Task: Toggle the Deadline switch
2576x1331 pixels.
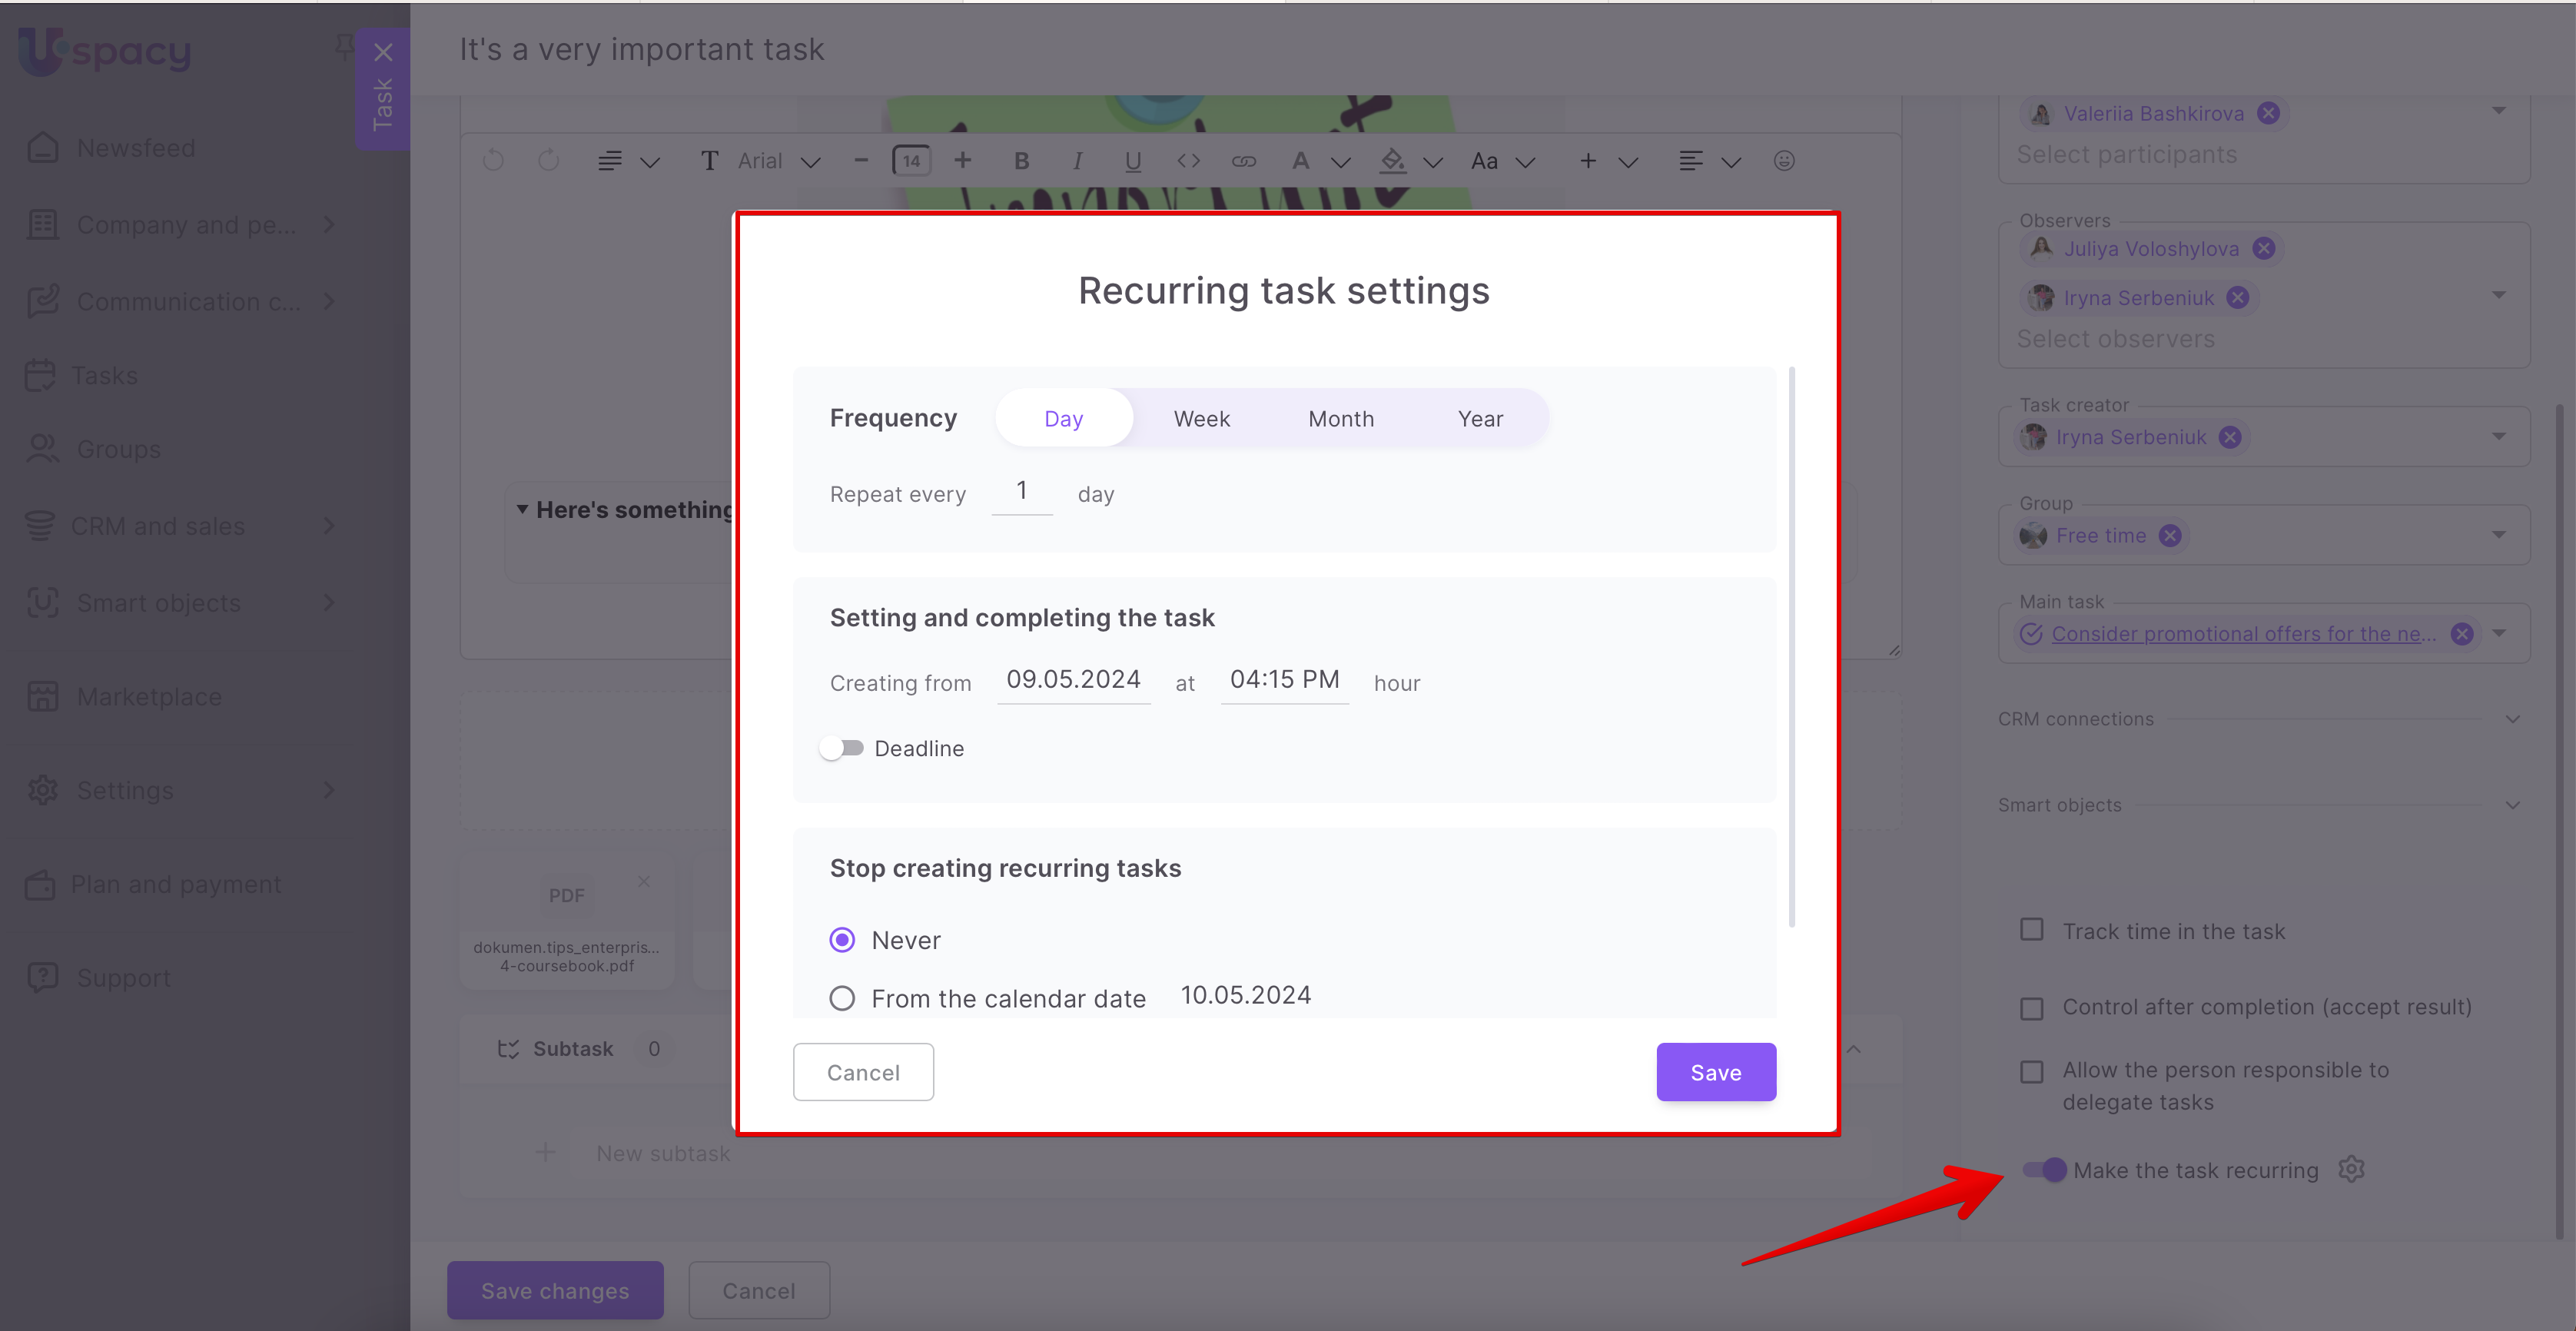Action: [x=842, y=748]
